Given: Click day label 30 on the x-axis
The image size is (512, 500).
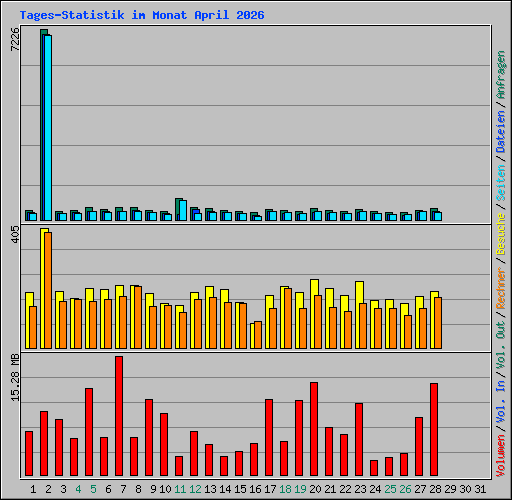Looking at the screenshot, I should click(x=465, y=489).
